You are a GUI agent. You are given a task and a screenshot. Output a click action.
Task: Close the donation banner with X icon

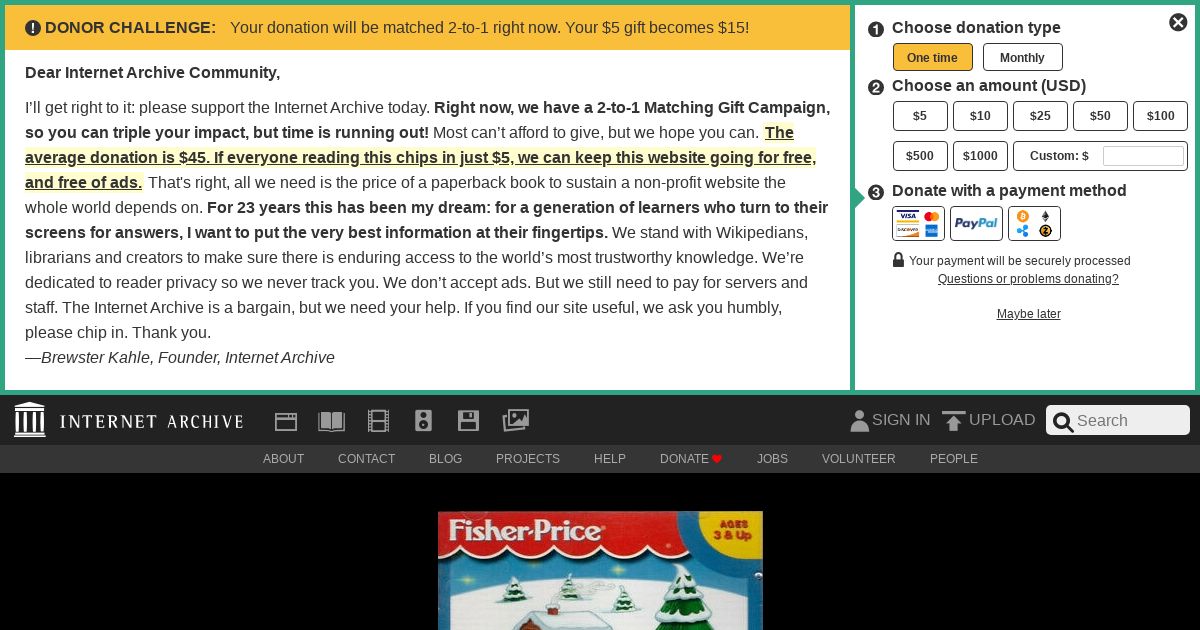point(1178,22)
